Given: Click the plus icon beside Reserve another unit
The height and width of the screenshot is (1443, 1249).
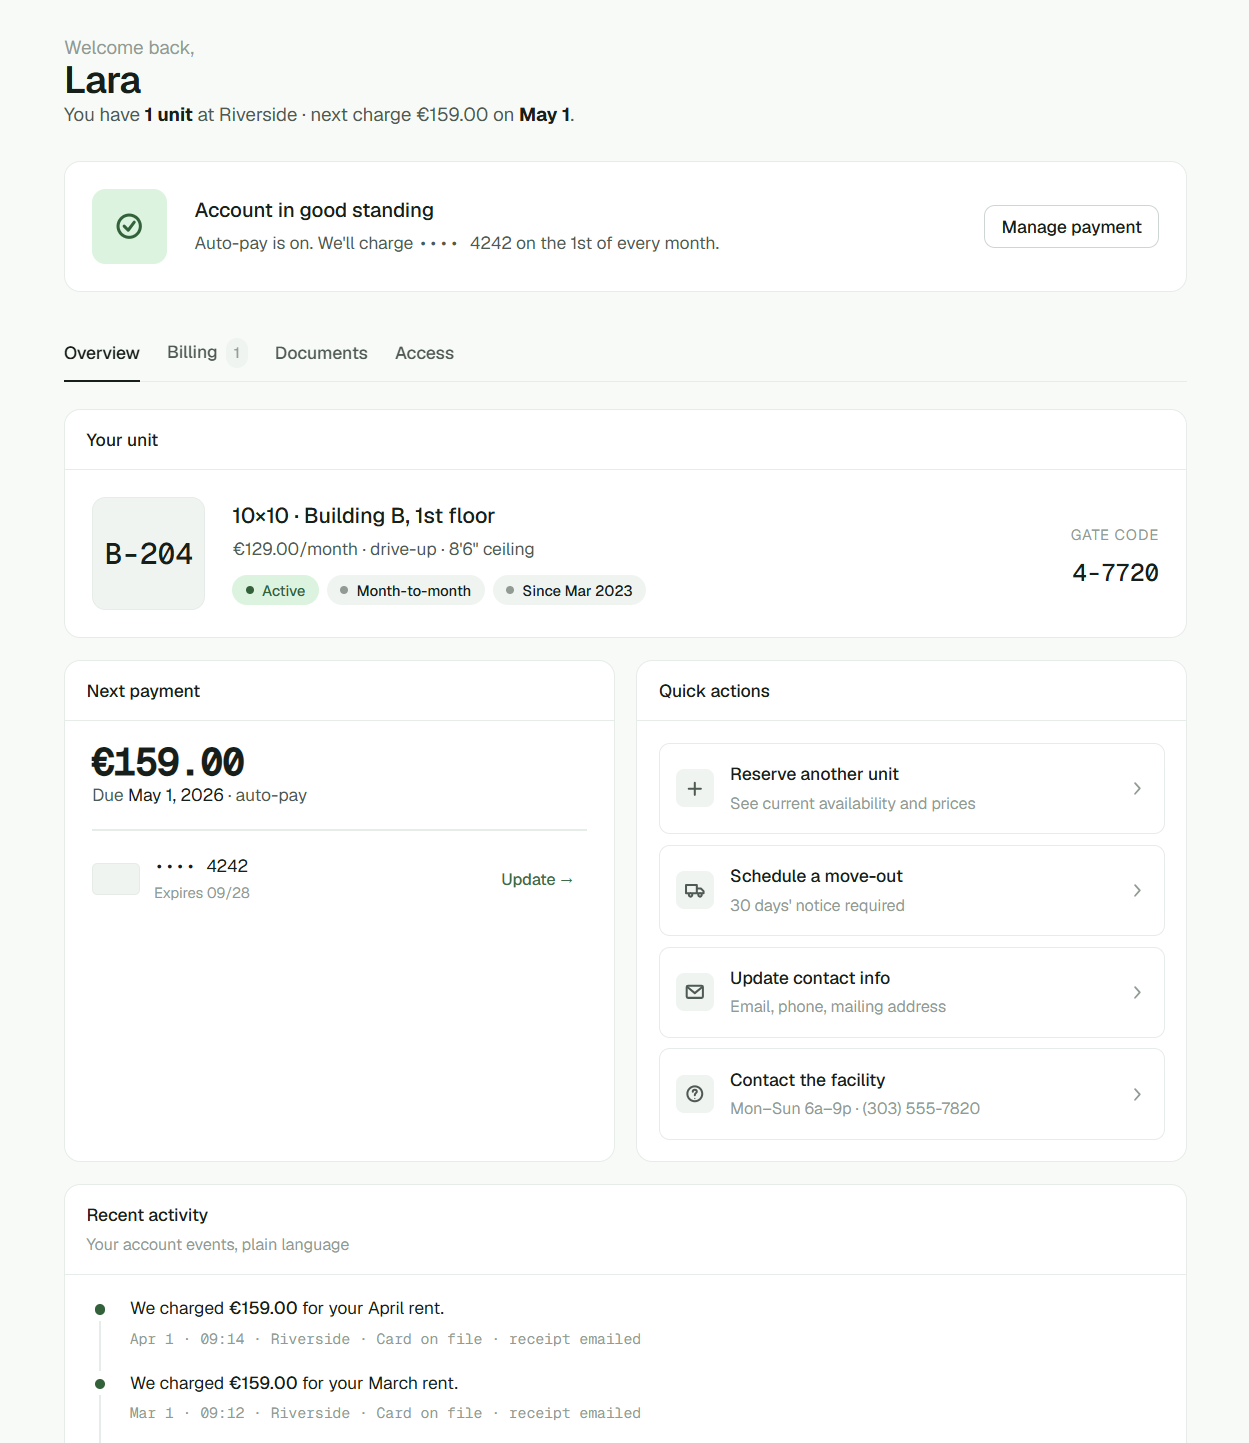Looking at the screenshot, I should (x=695, y=788).
